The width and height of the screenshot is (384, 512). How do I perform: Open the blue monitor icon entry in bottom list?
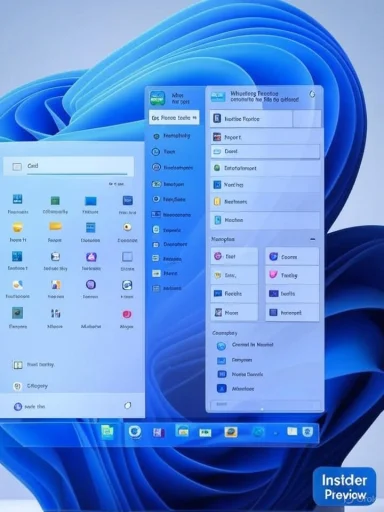(x=234, y=360)
